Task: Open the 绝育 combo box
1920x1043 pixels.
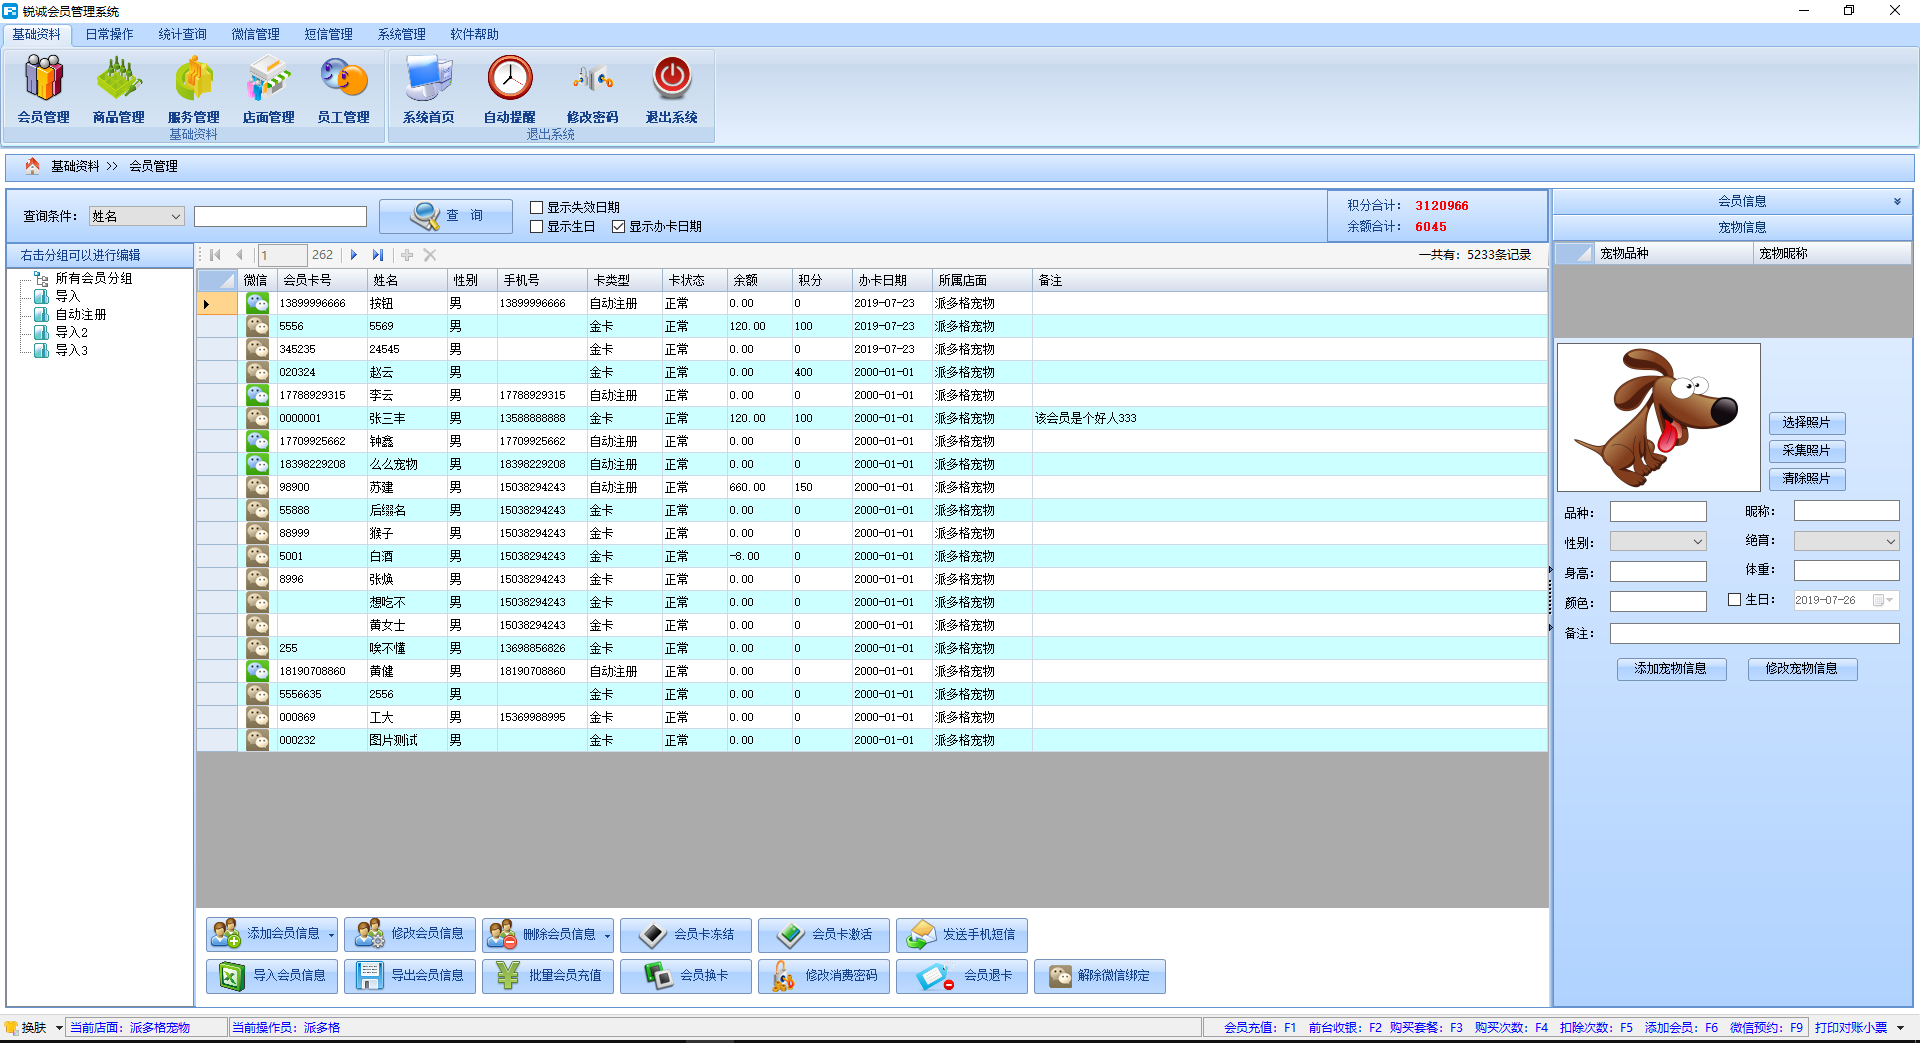Action: click(x=1846, y=542)
